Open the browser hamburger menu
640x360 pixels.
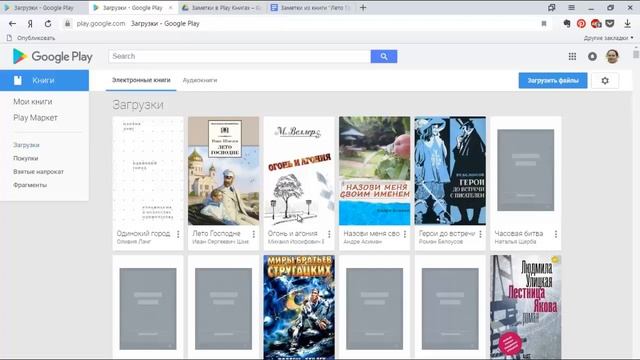click(571, 7)
